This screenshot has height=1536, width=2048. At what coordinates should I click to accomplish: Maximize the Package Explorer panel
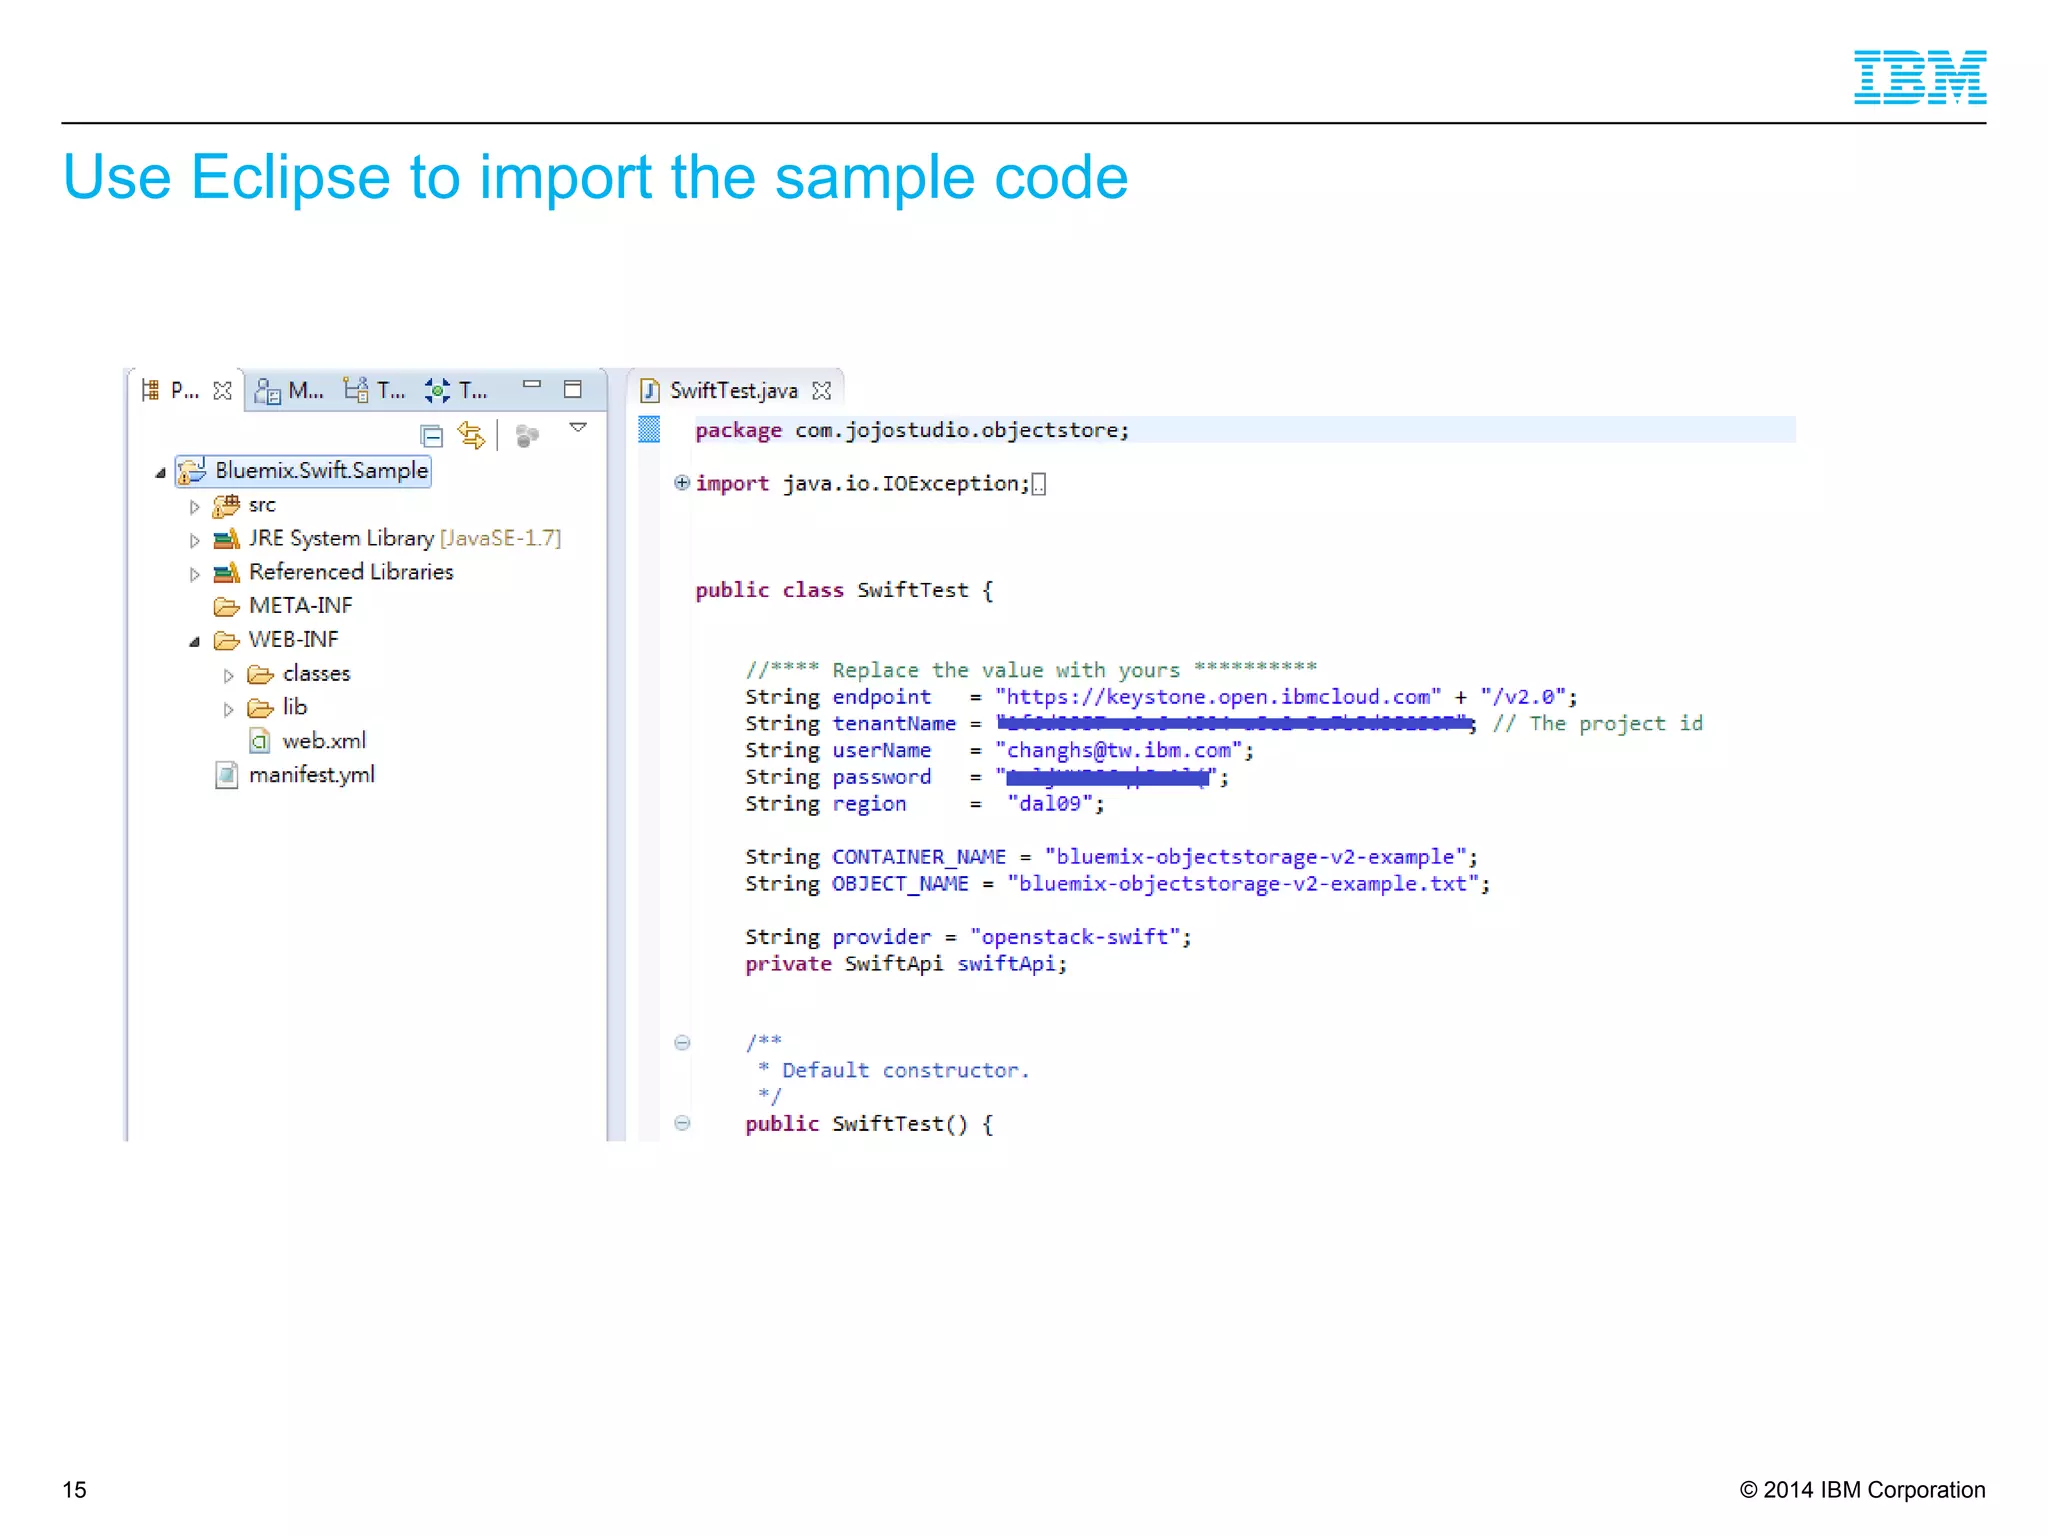[x=573, y=389]
